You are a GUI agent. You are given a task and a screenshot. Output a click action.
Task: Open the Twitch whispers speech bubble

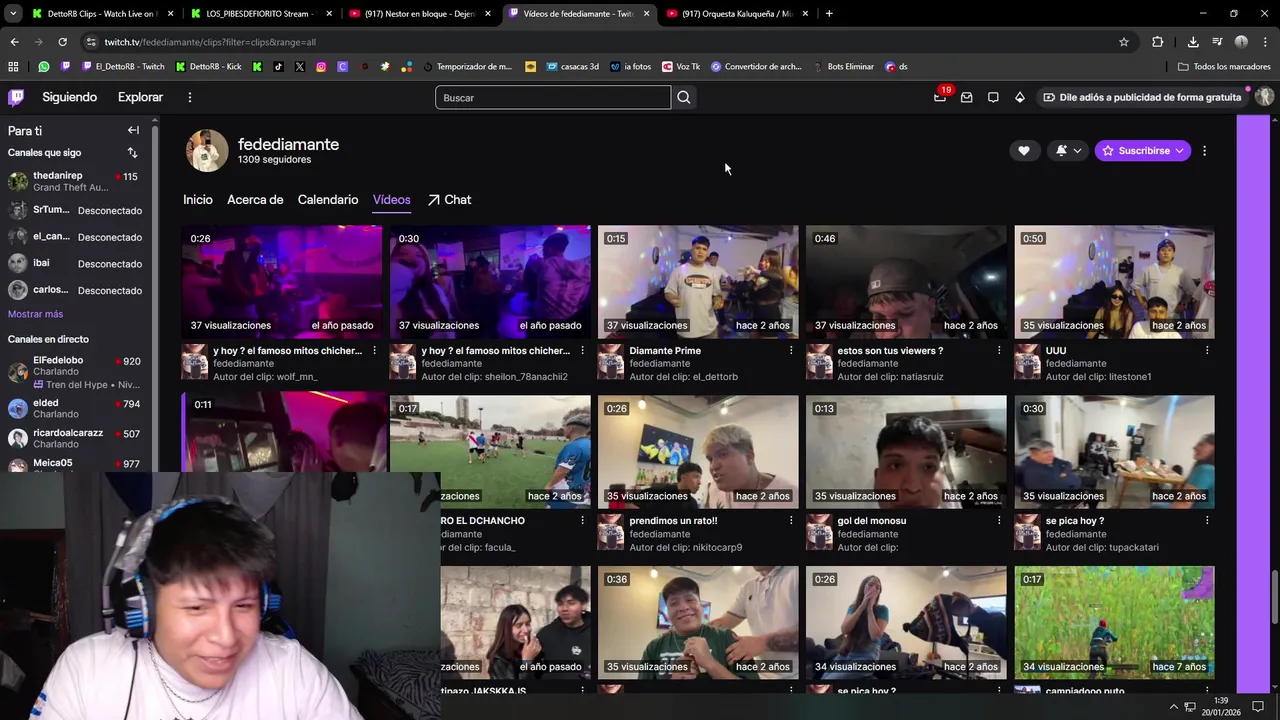pos(993,97)
